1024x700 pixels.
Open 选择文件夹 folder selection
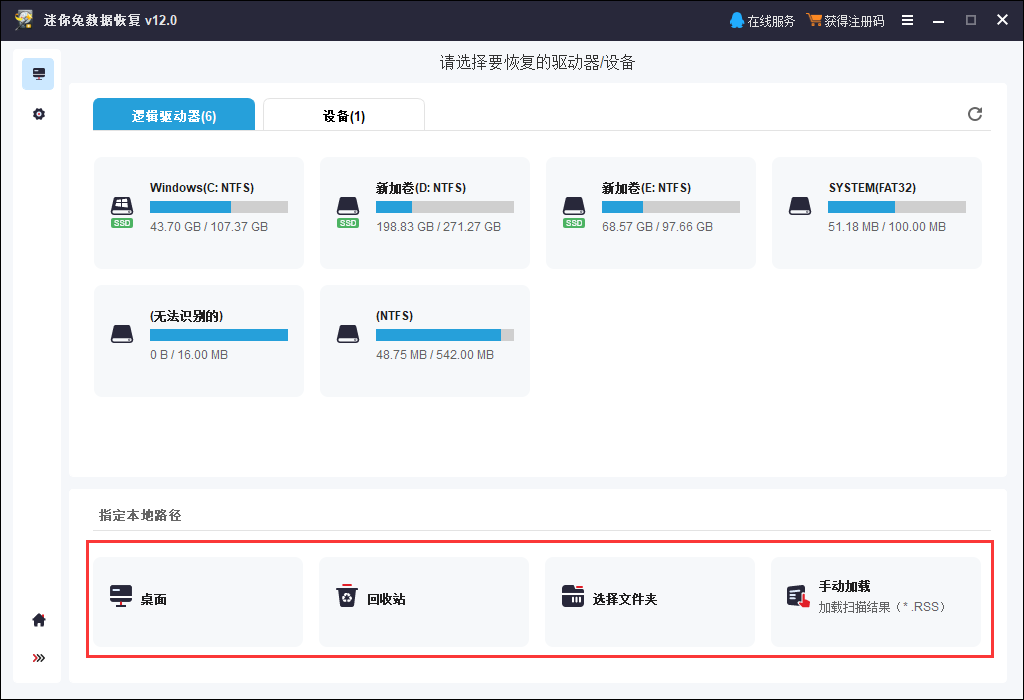pyautogui.click(x=650, y=602)
